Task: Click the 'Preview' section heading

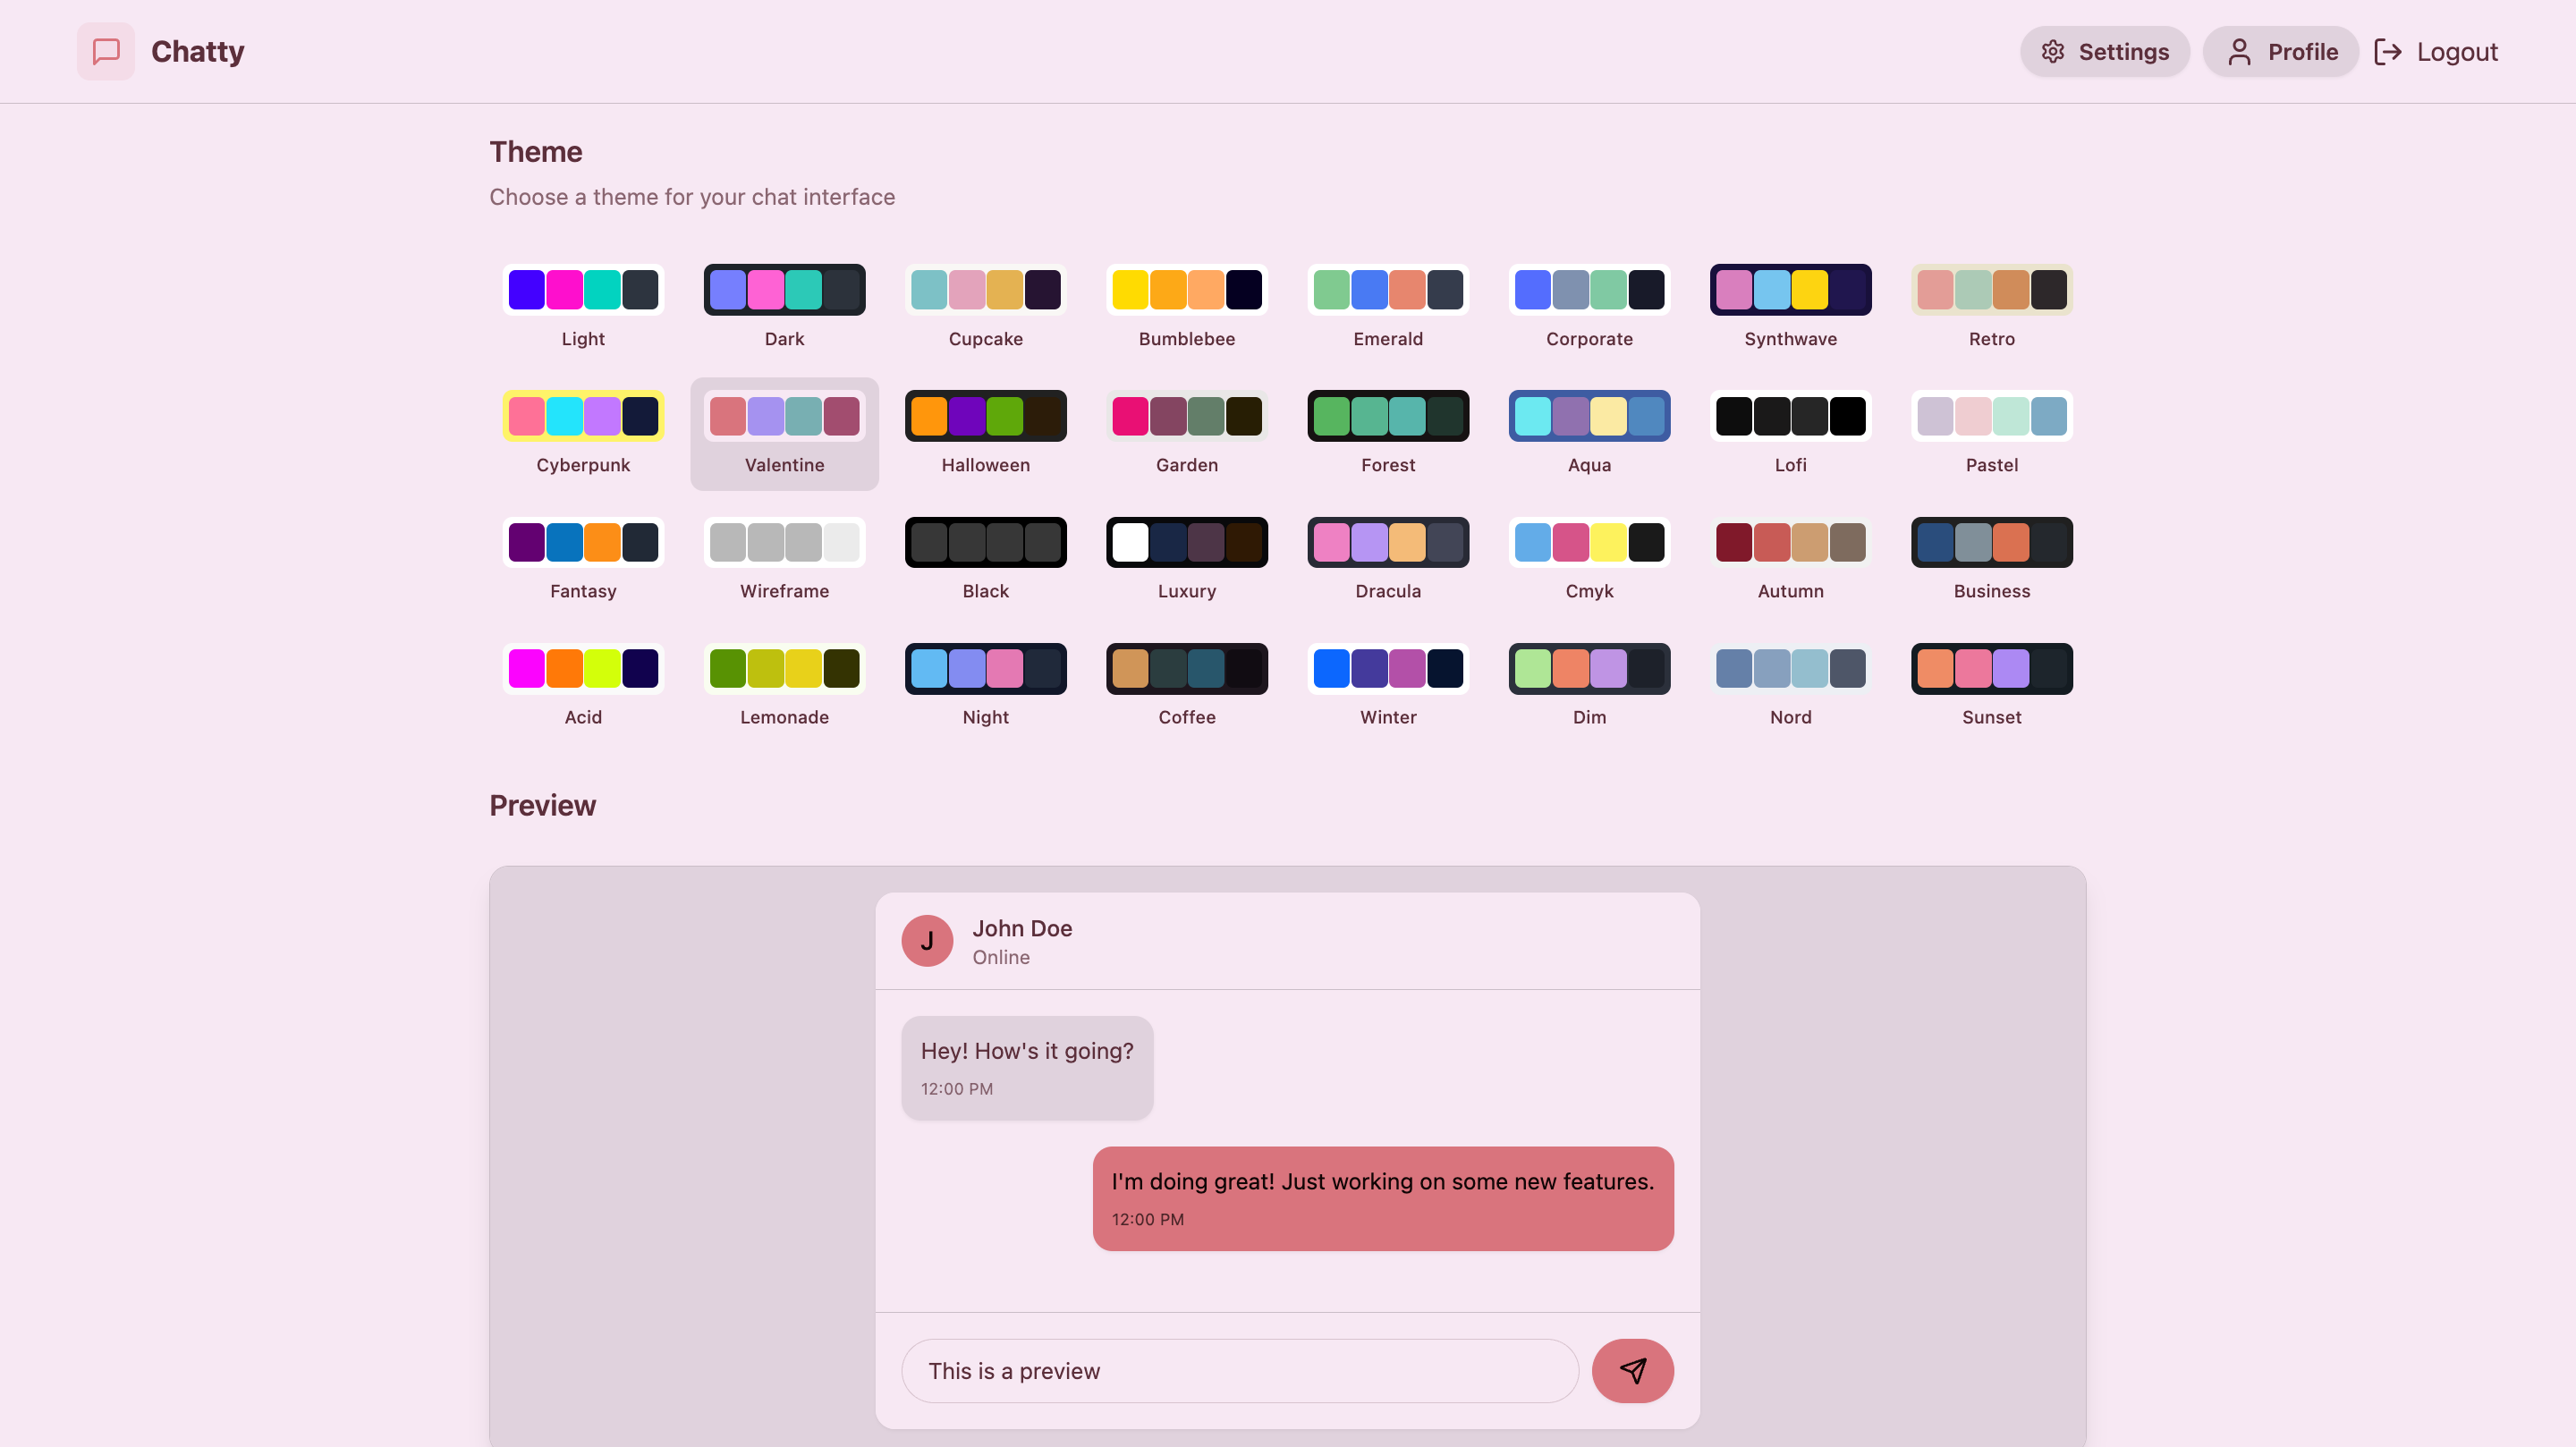Action: click(542, 805)
